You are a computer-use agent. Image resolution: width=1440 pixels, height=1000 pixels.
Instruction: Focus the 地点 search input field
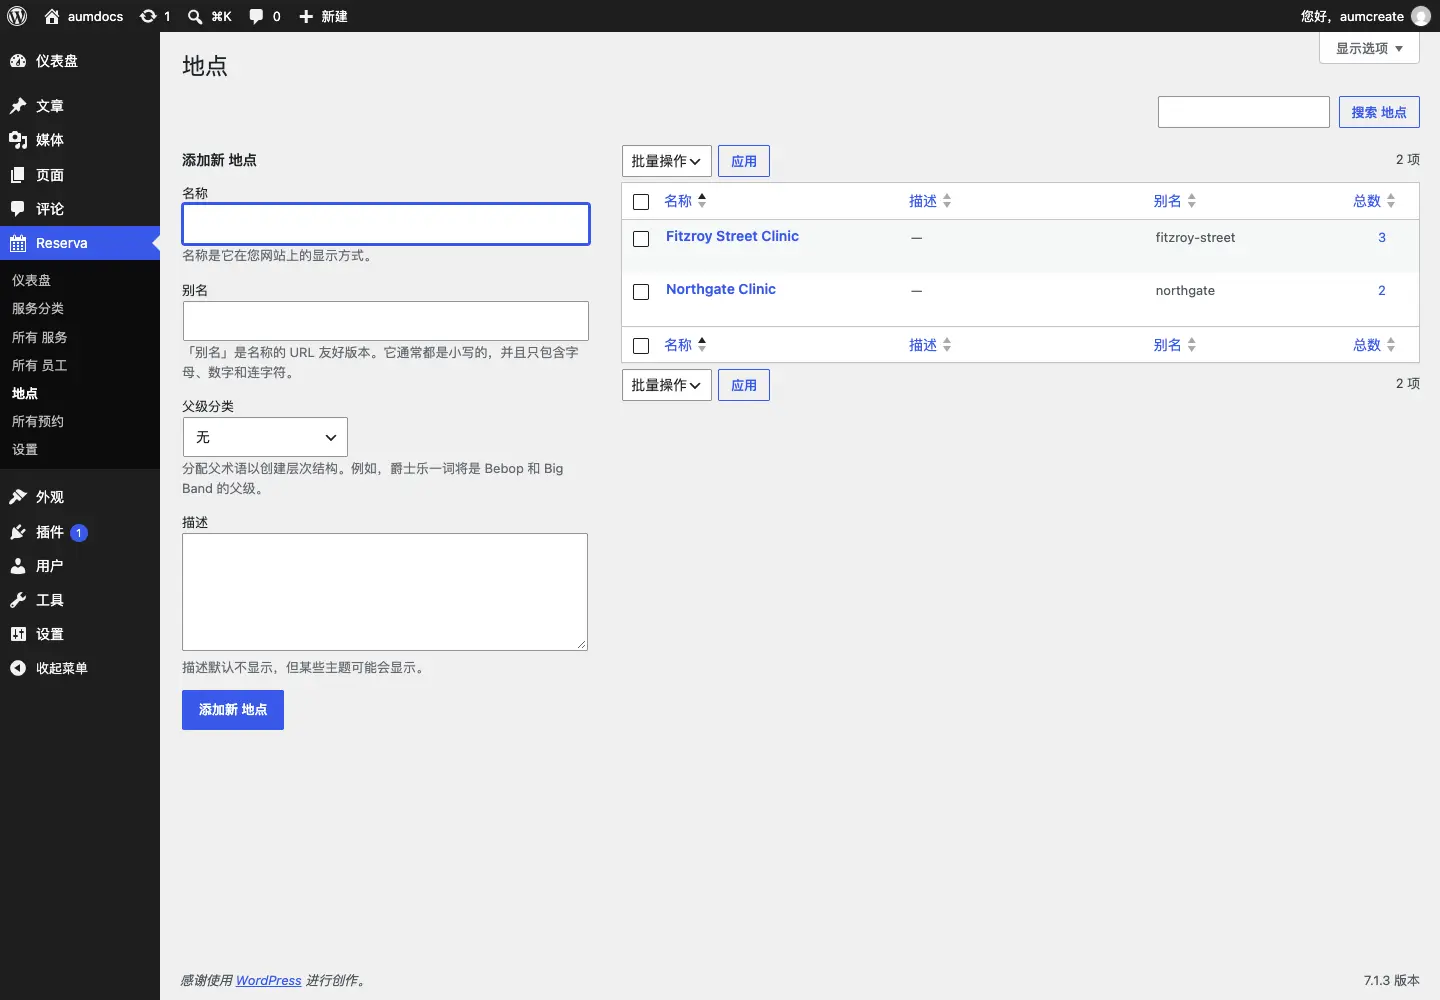(1244, 112)
